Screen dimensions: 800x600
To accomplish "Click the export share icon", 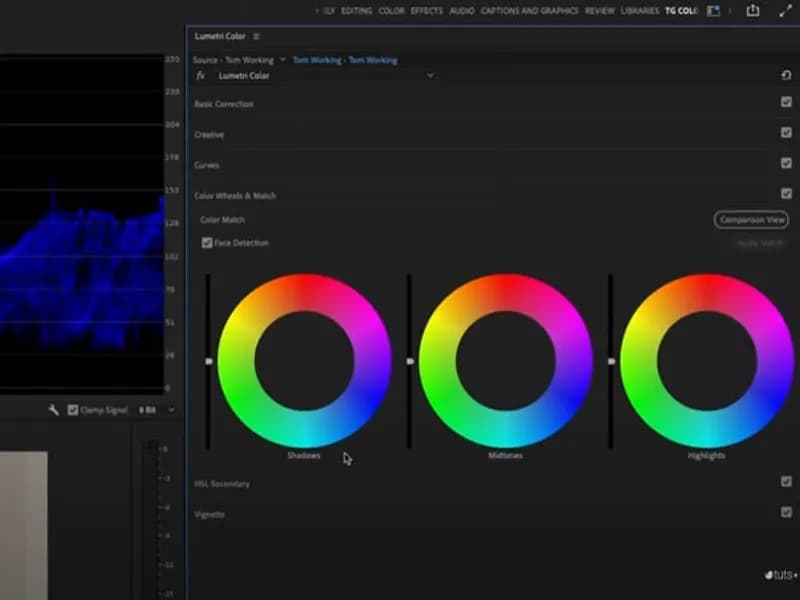I will [753, 11].
